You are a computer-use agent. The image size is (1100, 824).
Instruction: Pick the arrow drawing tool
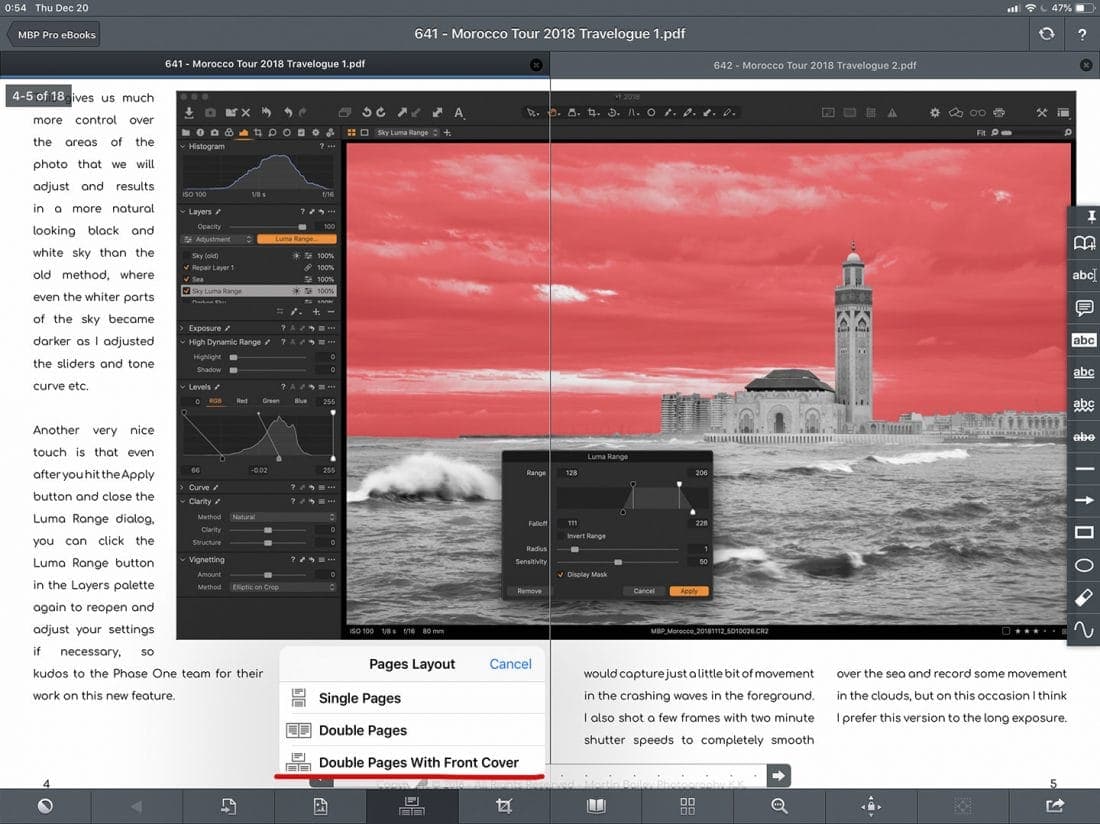(1084, 500)
